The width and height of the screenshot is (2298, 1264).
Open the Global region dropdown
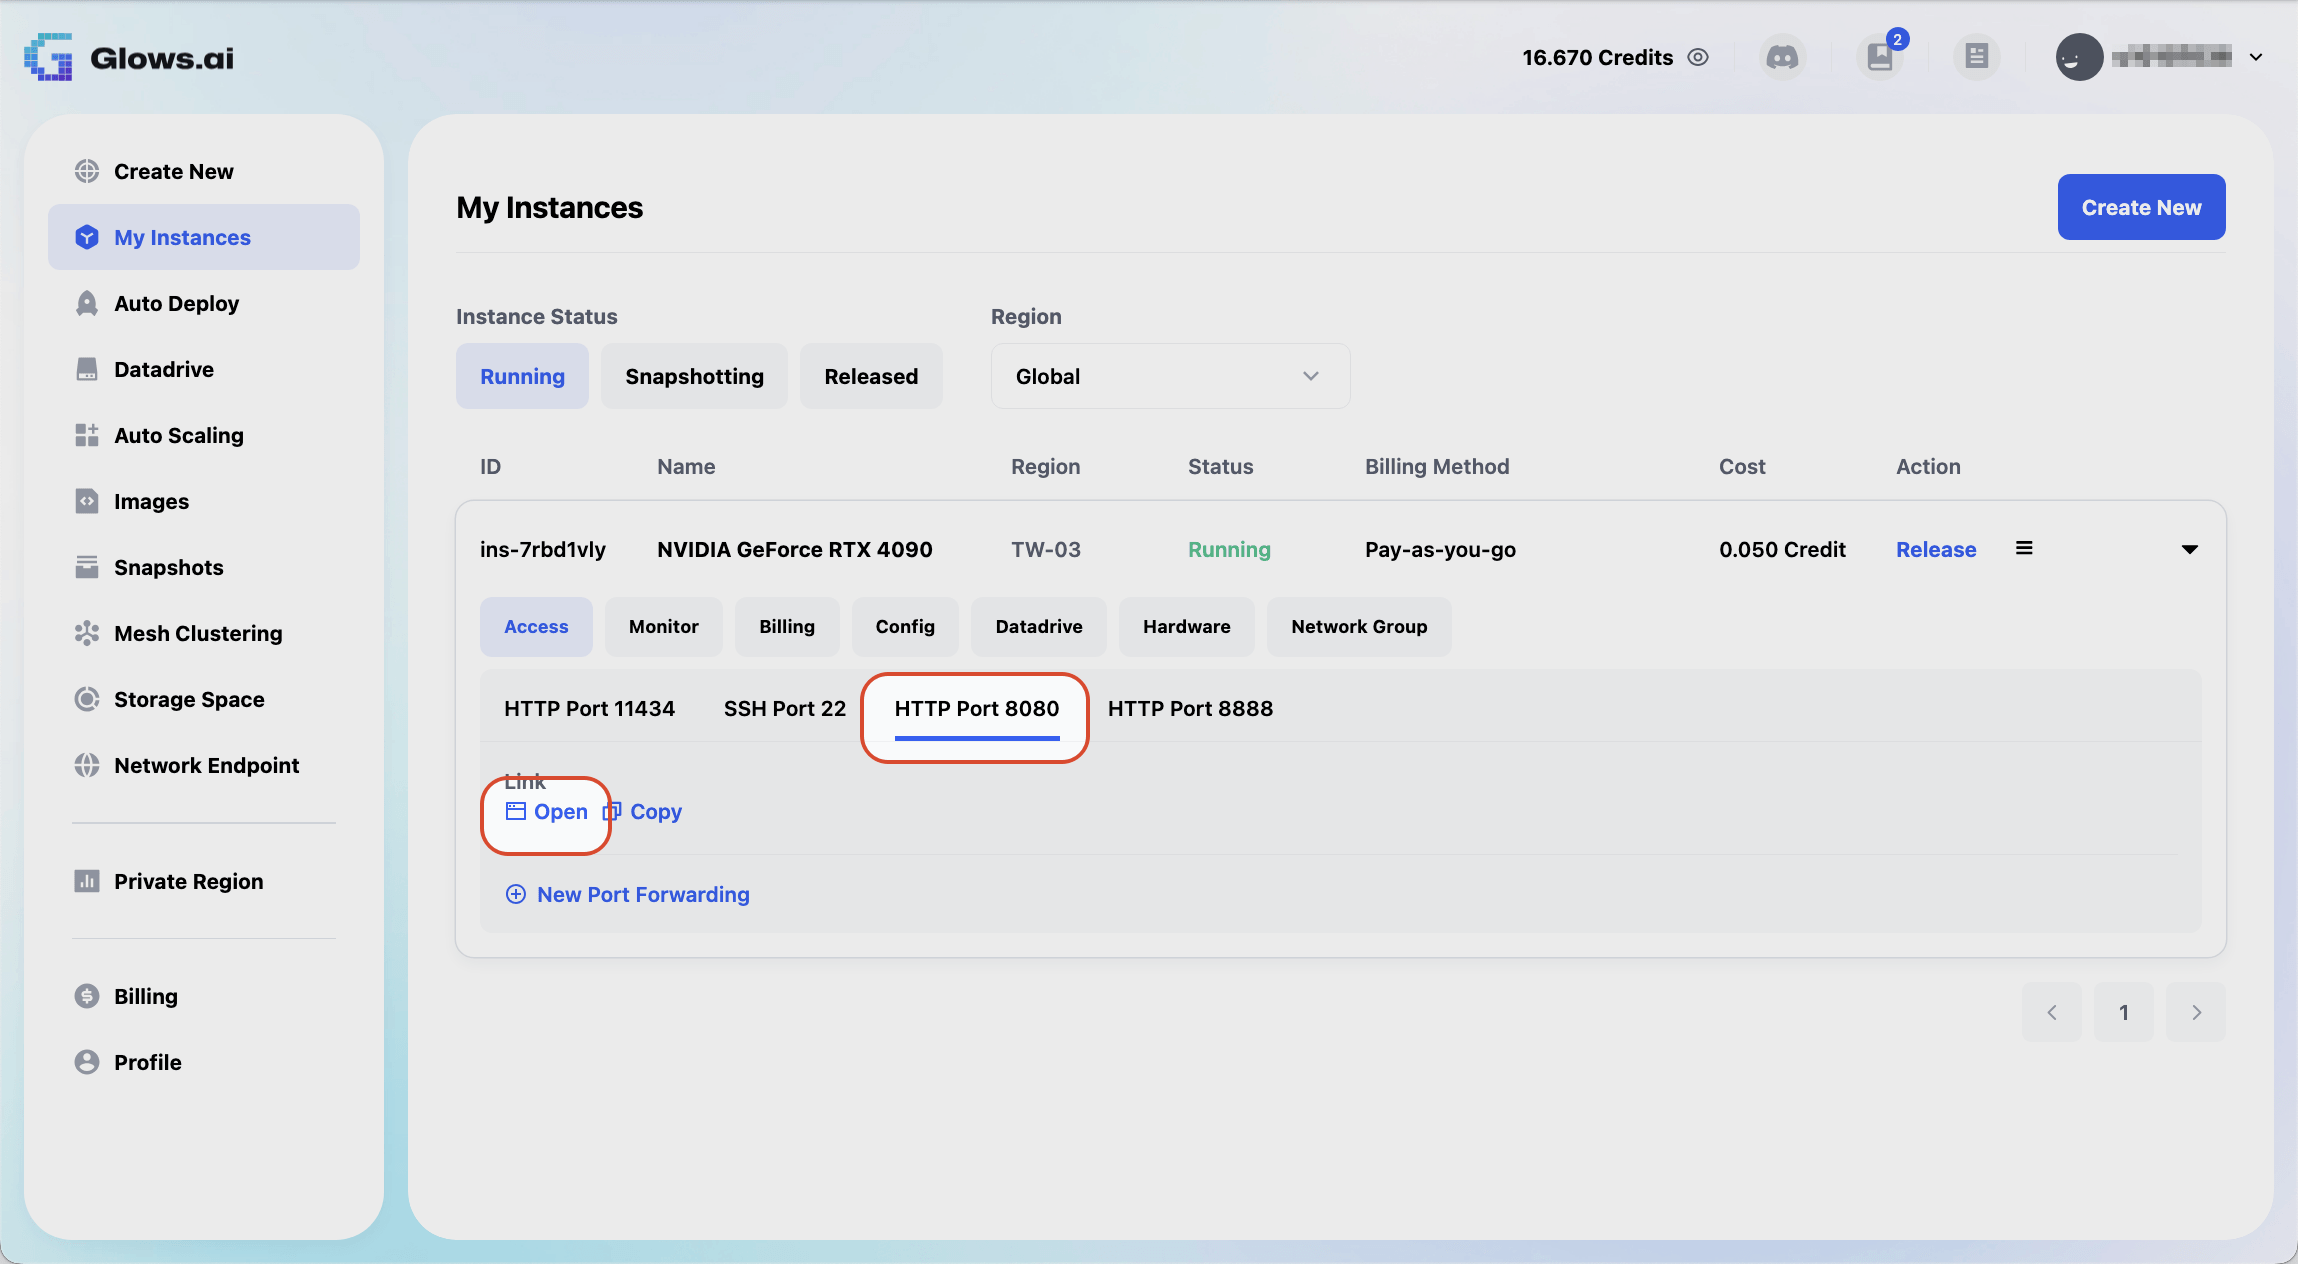point(1170,376)
